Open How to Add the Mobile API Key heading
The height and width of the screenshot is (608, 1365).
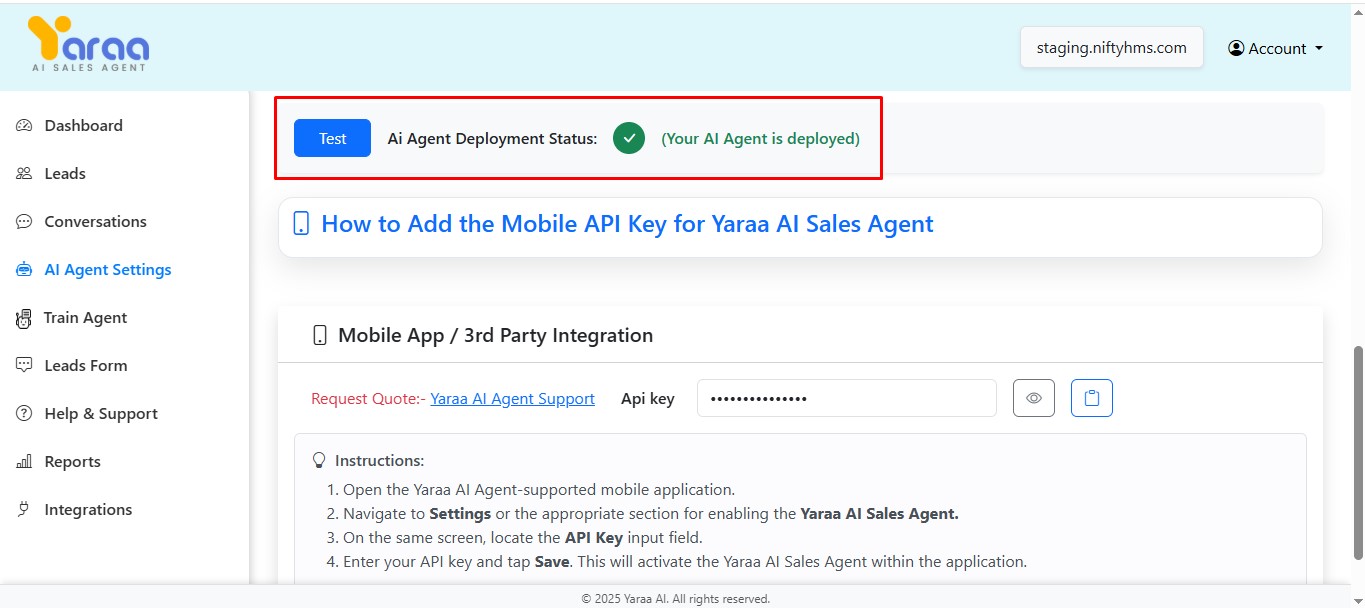tap(627, 223)
